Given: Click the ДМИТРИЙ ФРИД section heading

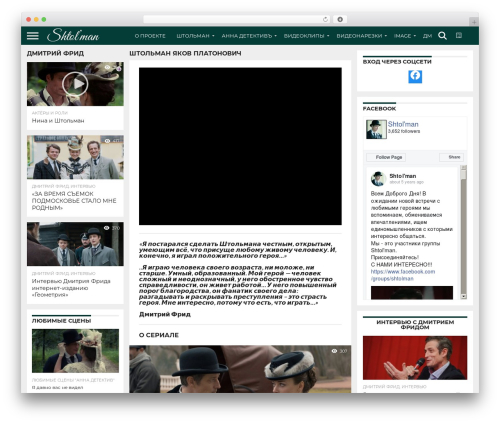Looking at the screenshot, I should 55,53.
